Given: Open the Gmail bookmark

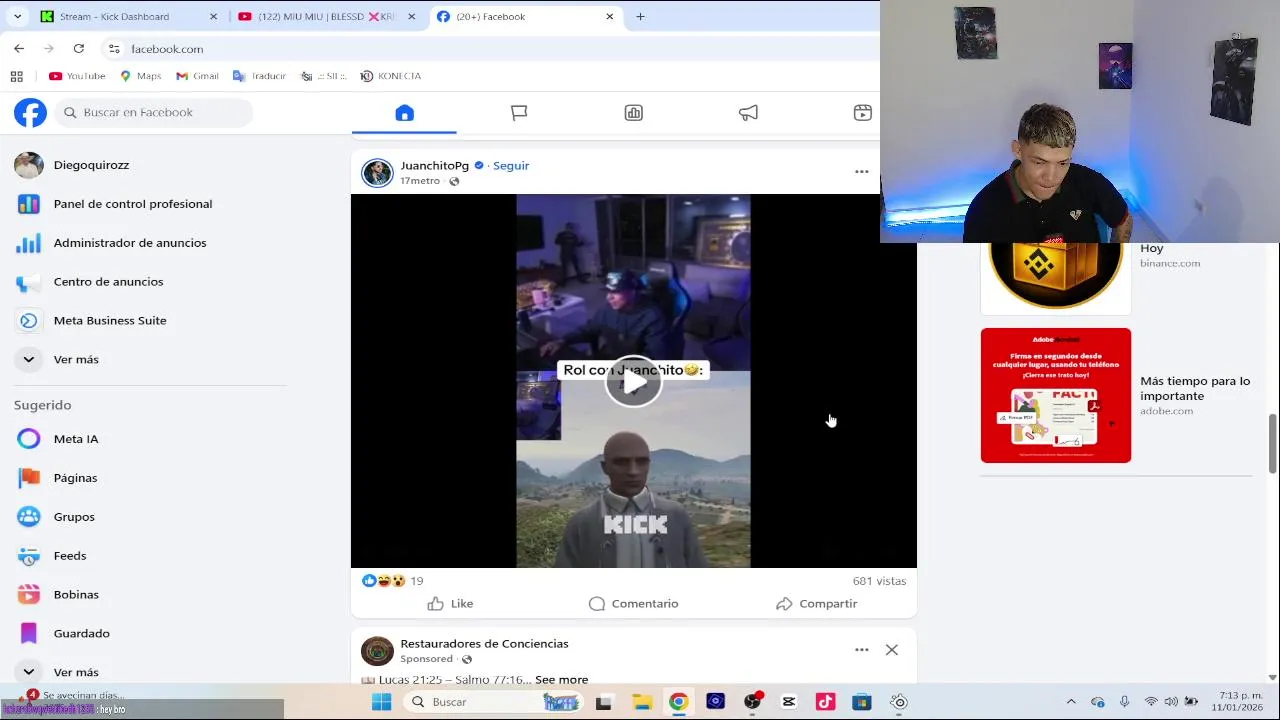Looking at the screenshot, I should click(x=197, y=76).
